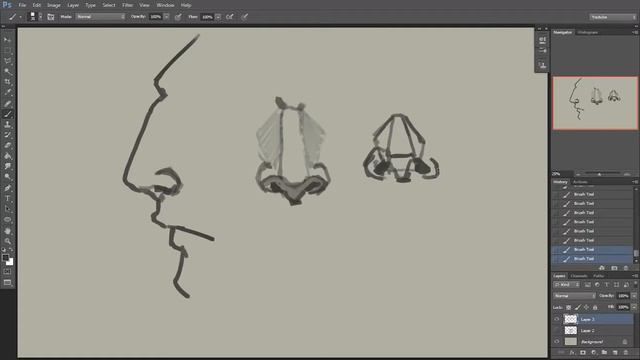Select the Eyedropper tool
Screen dimensions: 640x360
coord(7,93)
